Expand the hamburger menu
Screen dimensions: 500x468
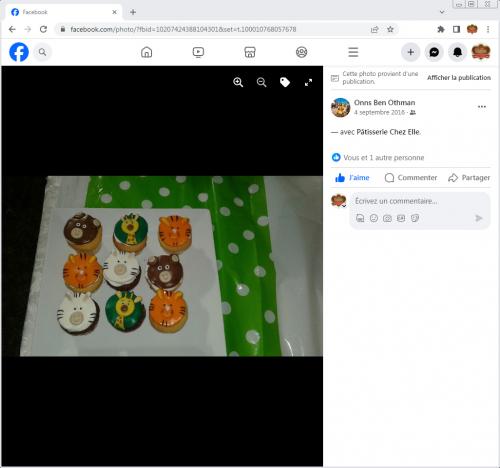[353, 52]
